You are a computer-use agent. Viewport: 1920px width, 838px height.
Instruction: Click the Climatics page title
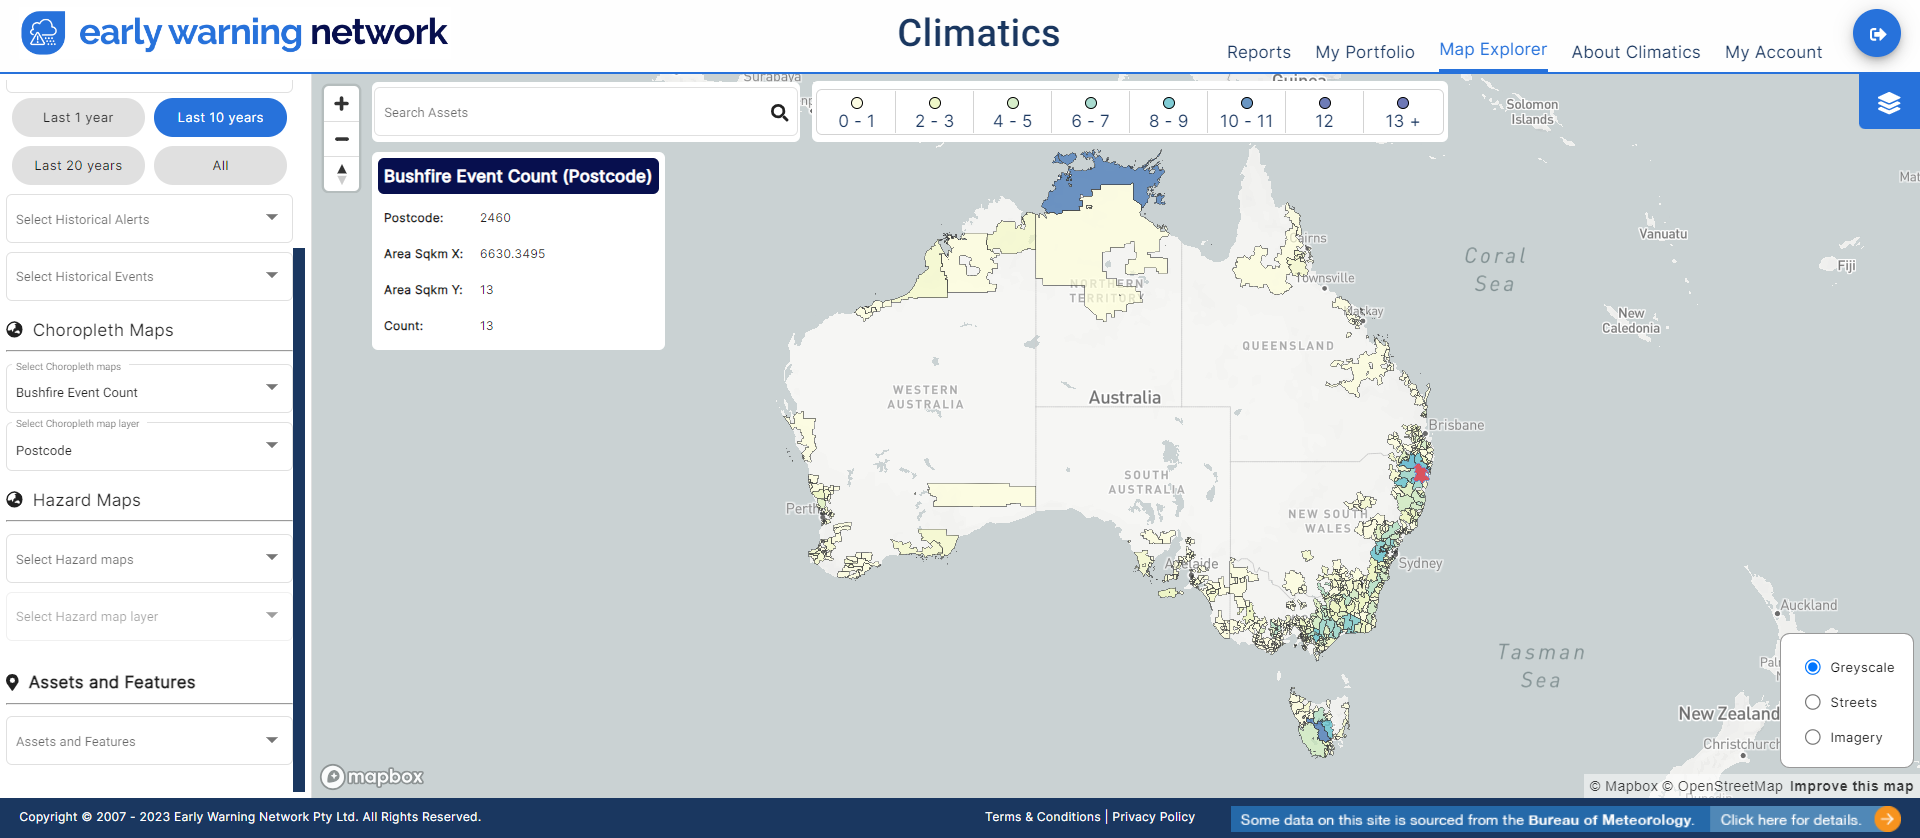978,33
